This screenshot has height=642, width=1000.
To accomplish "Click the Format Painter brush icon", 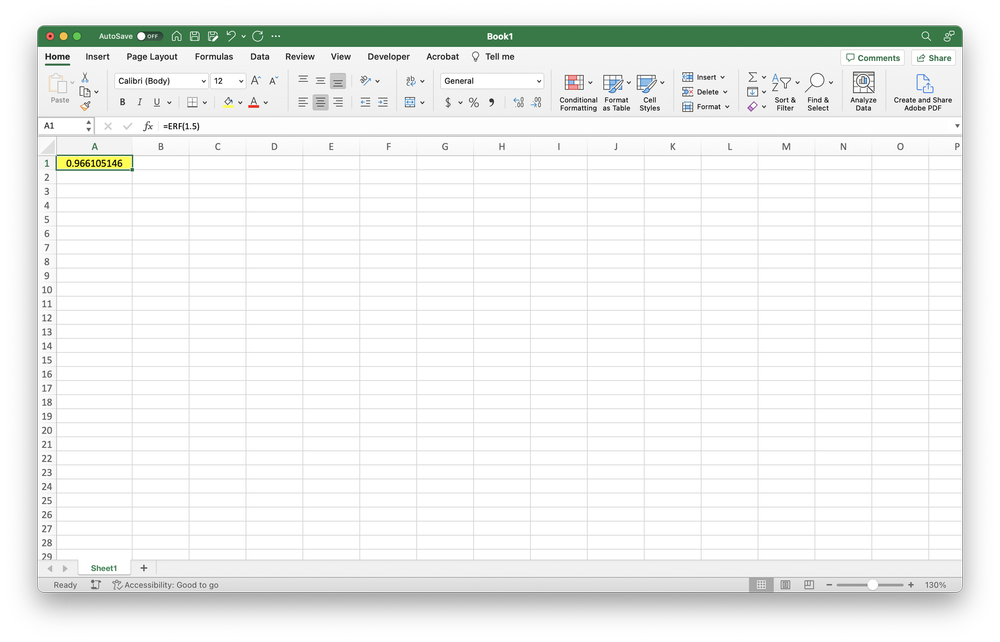I will tap(85, 106).
